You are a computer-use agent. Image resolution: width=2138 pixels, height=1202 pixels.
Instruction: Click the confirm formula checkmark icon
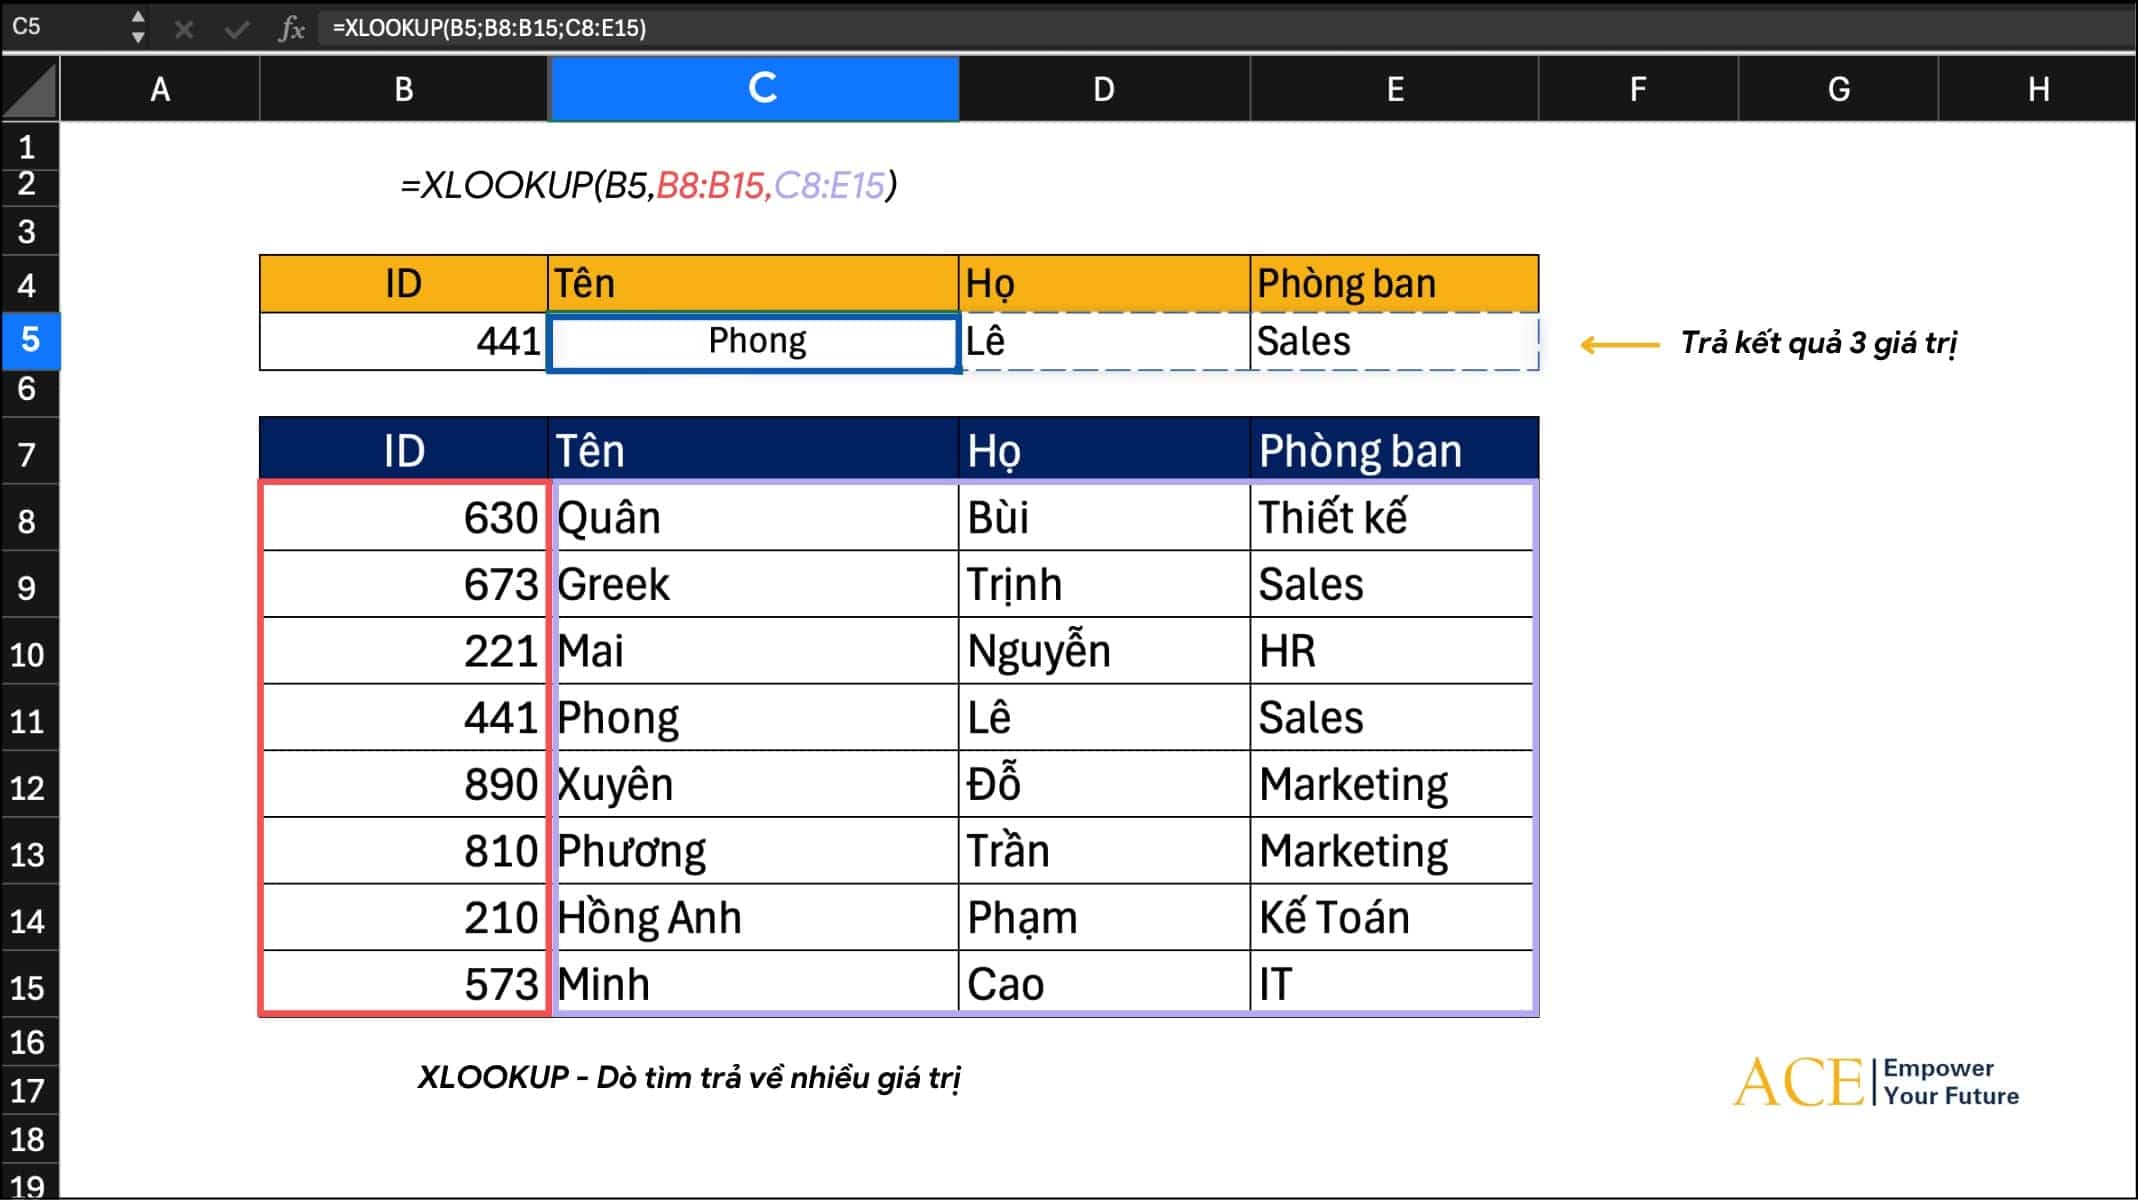(x=237, y=28)
